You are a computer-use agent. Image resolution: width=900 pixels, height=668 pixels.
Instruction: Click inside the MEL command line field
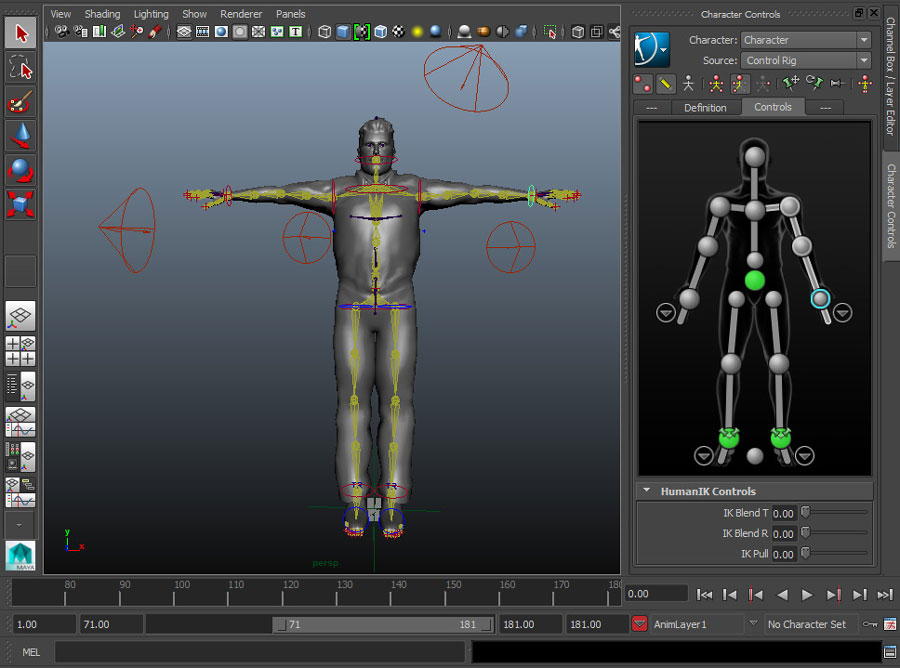click(x=260, y=652)
